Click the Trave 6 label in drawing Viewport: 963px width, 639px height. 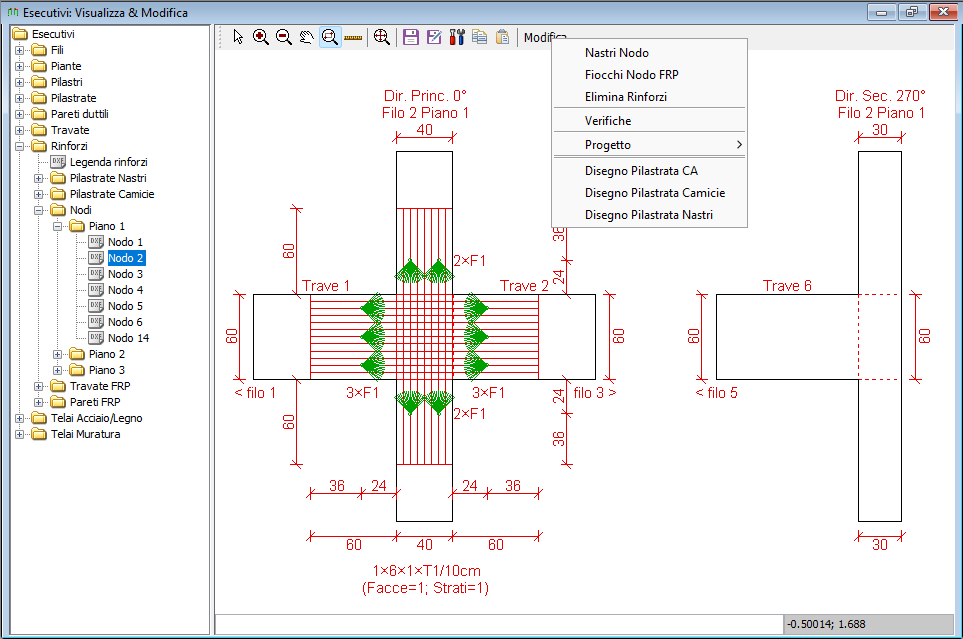coord(787,286)
